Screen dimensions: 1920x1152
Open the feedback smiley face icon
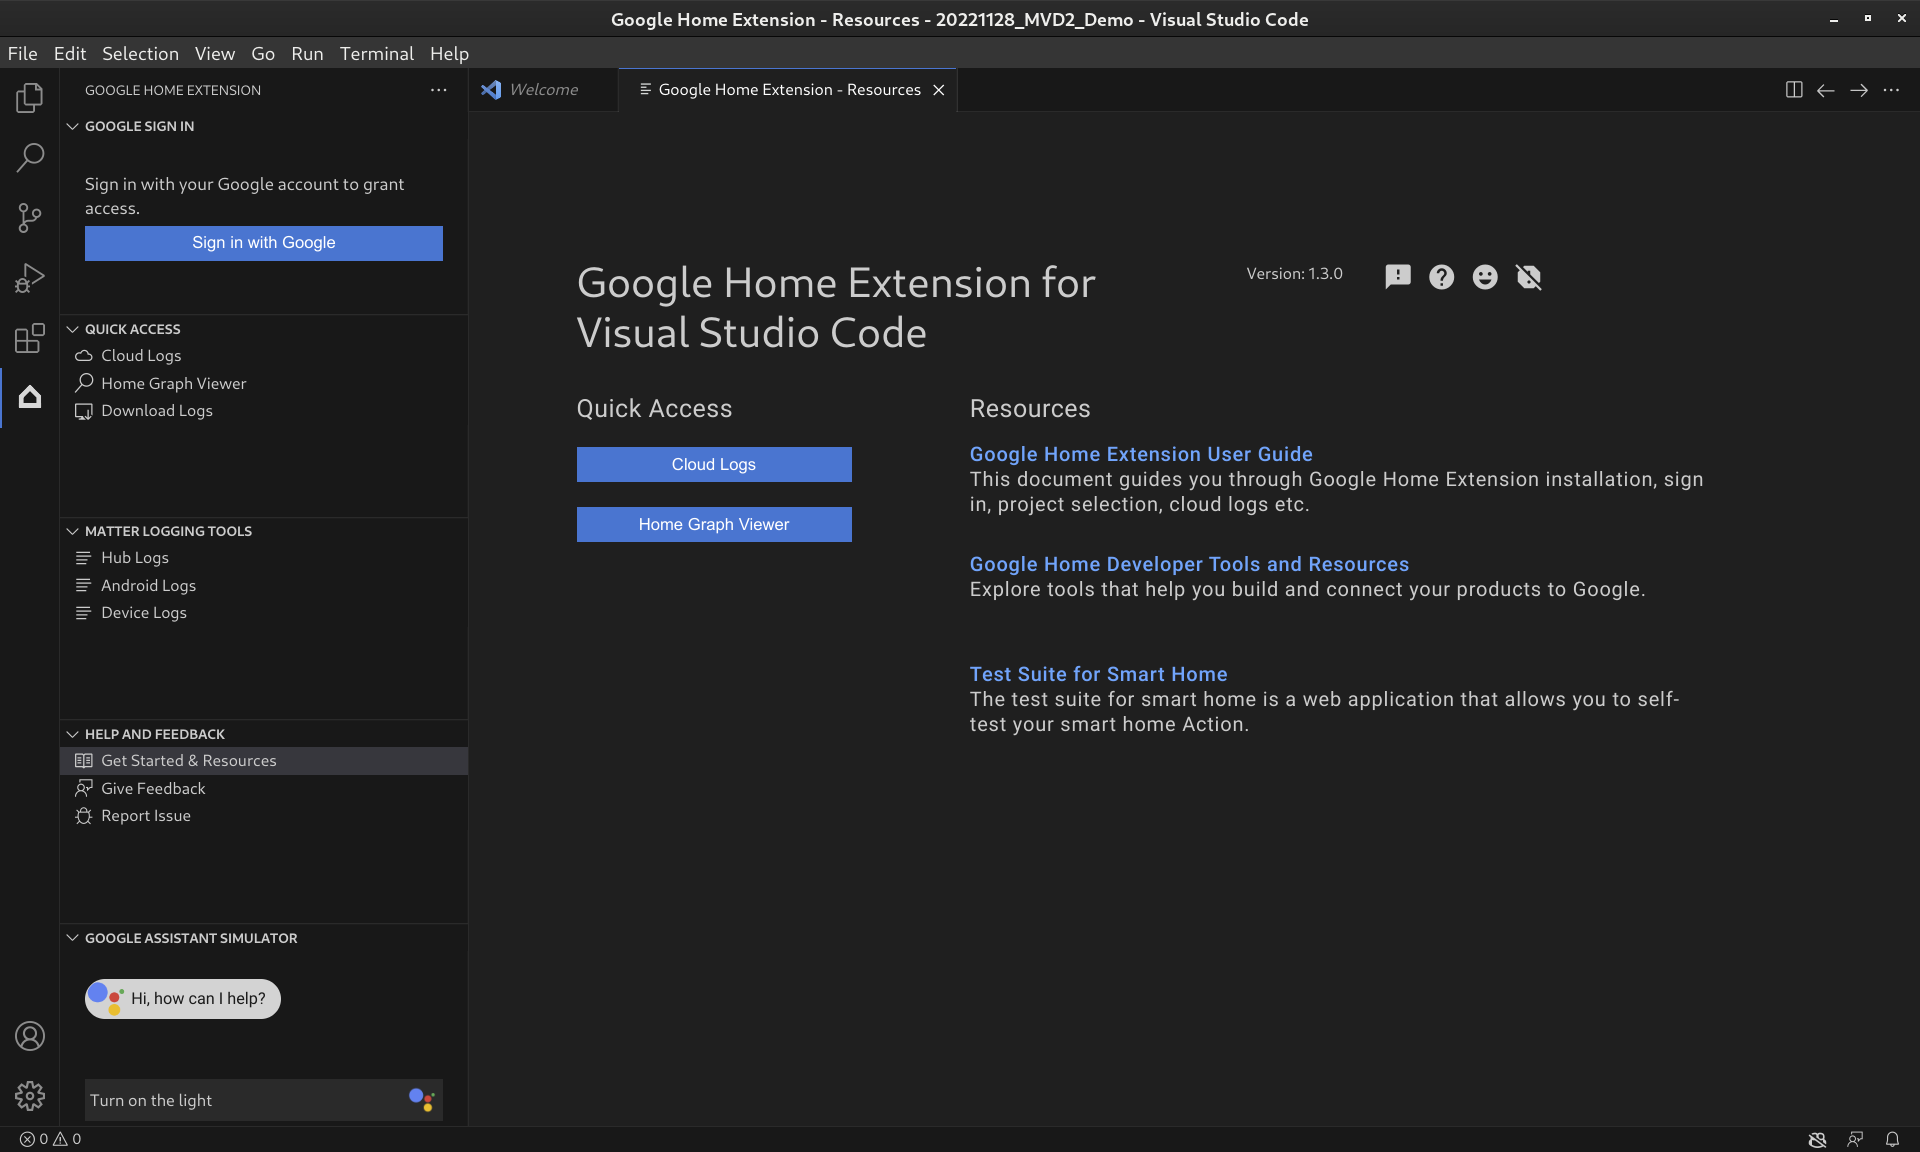[x=1485, y=276]
